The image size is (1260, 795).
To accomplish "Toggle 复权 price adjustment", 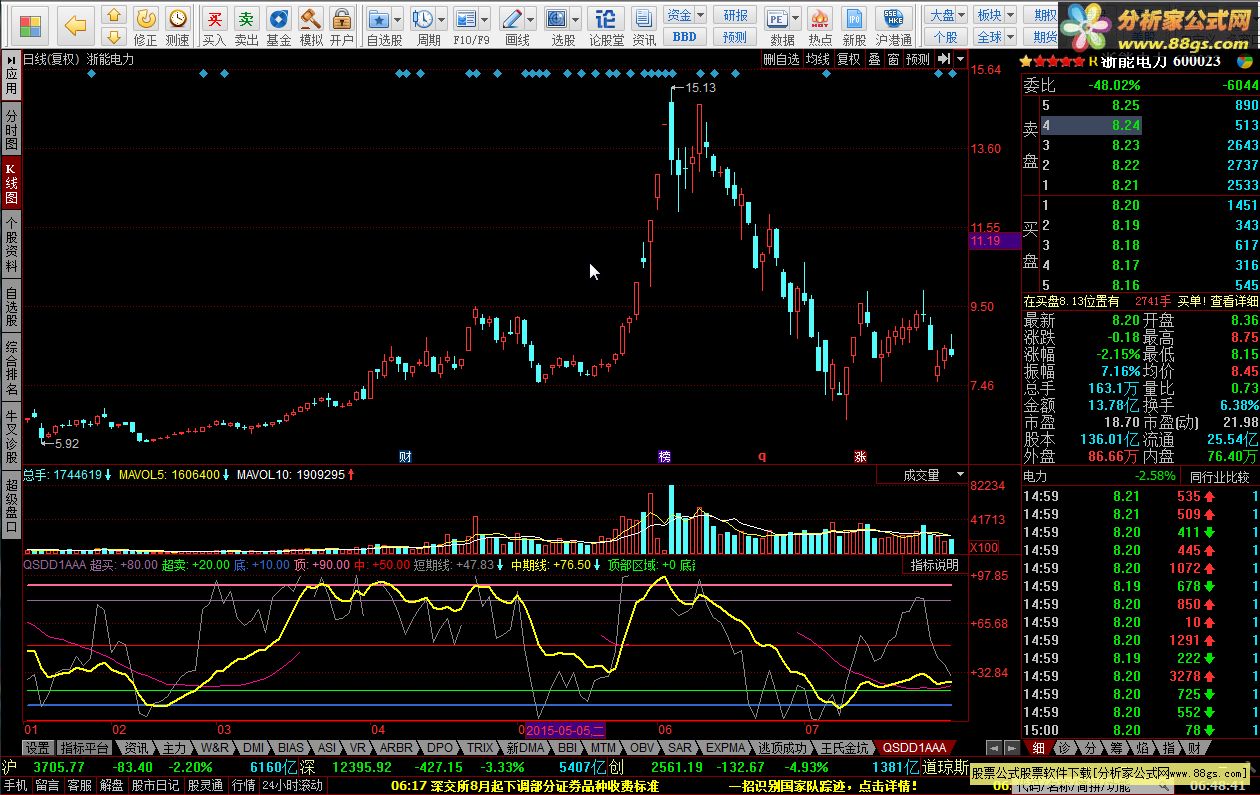I will (x=849, y=59).
